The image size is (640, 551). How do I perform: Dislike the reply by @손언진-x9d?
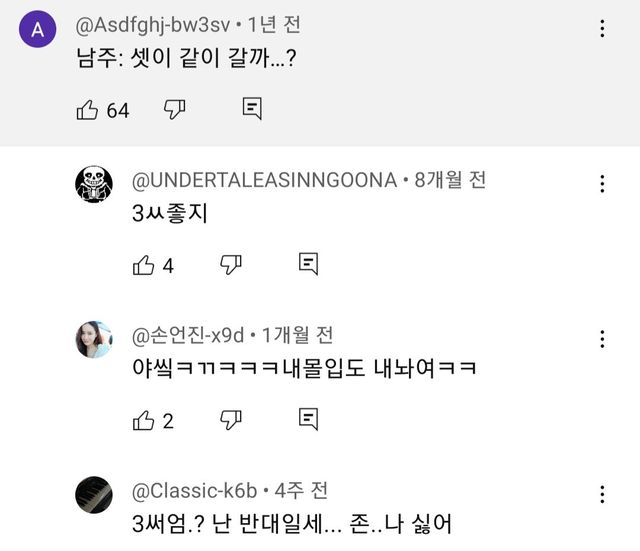pos(231,420)
